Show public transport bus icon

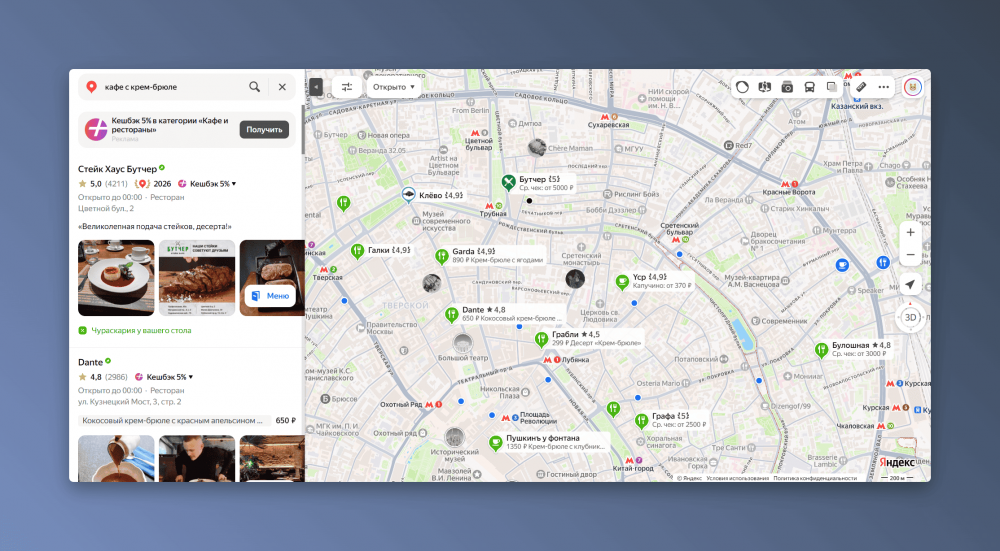[x=809, y=87]
